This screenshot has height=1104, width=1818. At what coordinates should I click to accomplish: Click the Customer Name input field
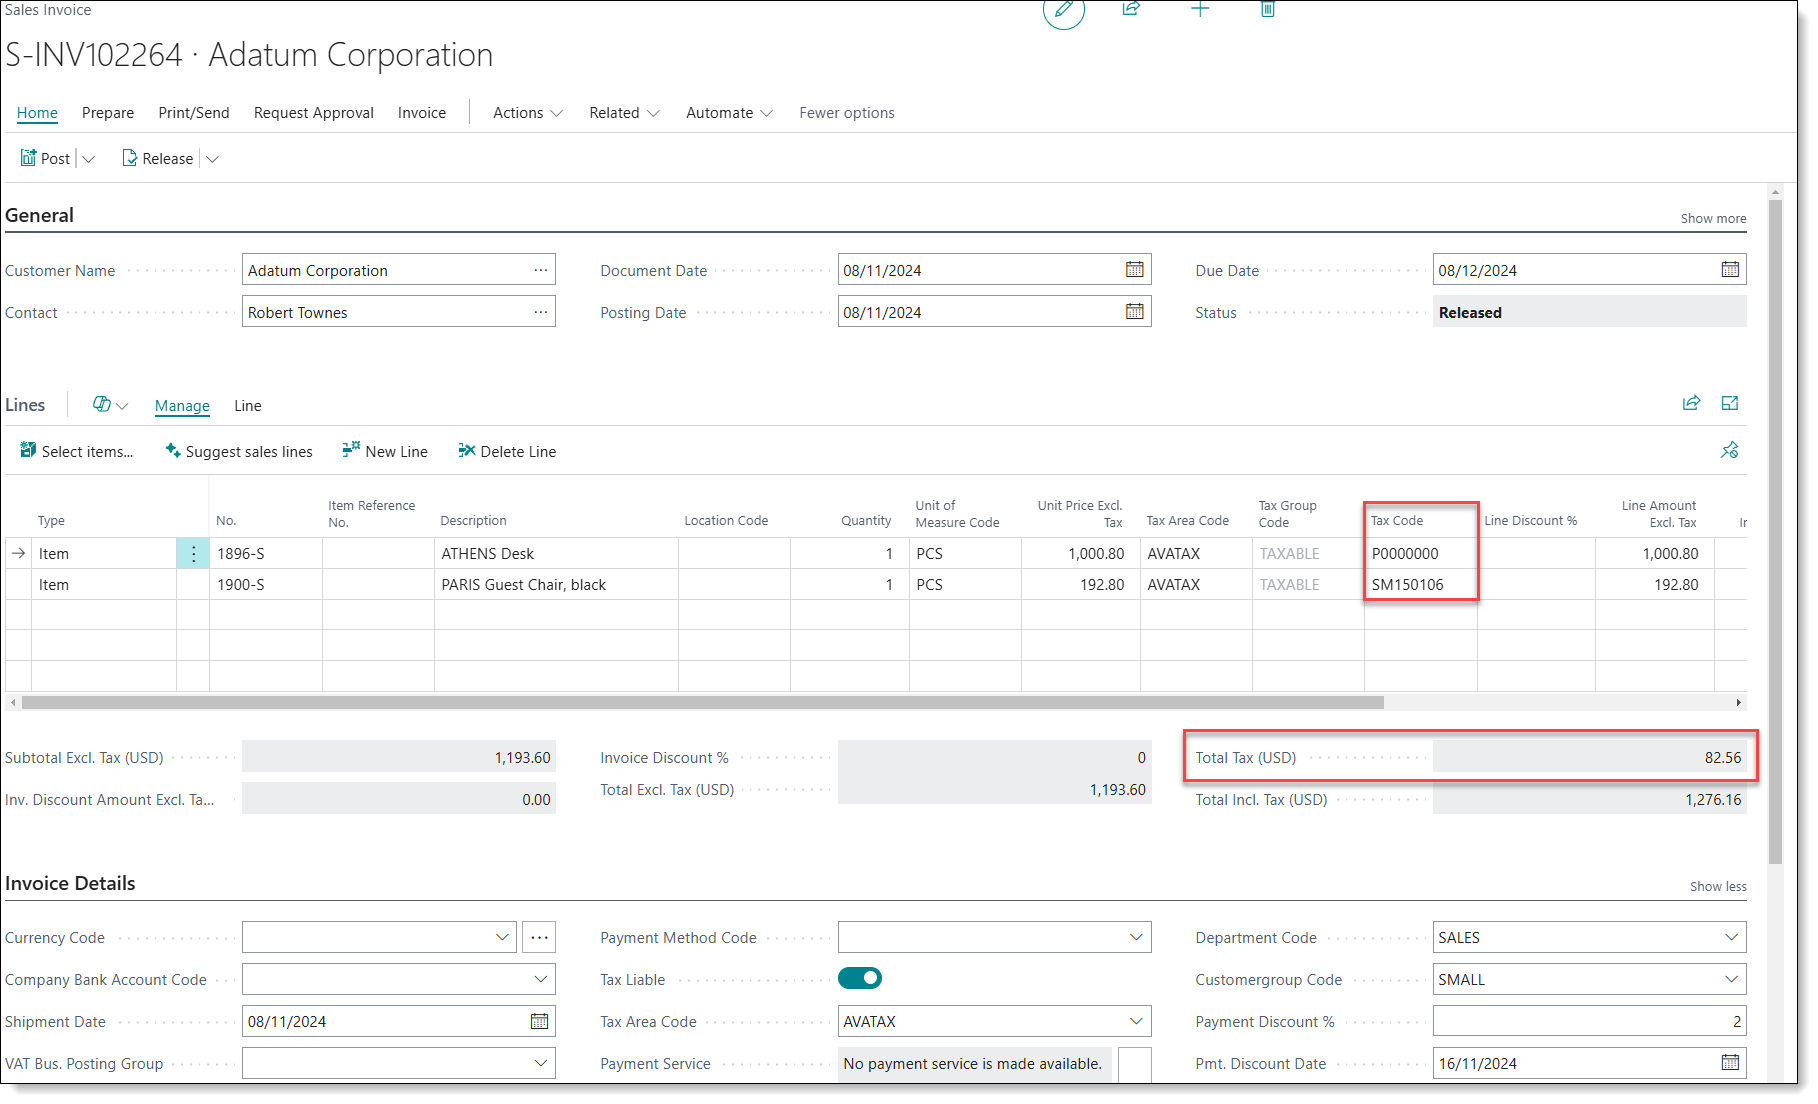(385, 270)
